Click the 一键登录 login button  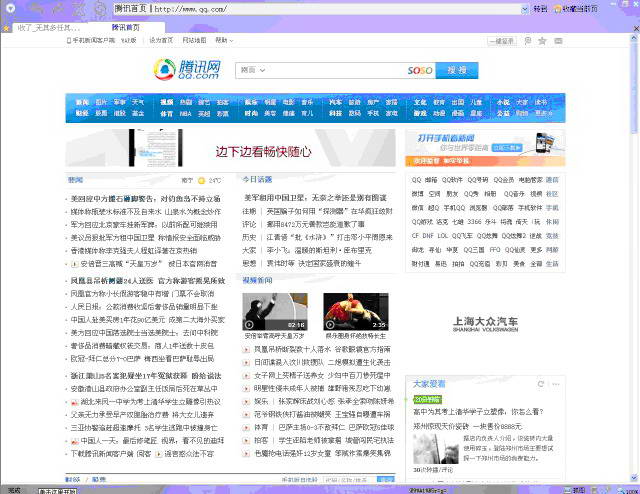(502, 41)
